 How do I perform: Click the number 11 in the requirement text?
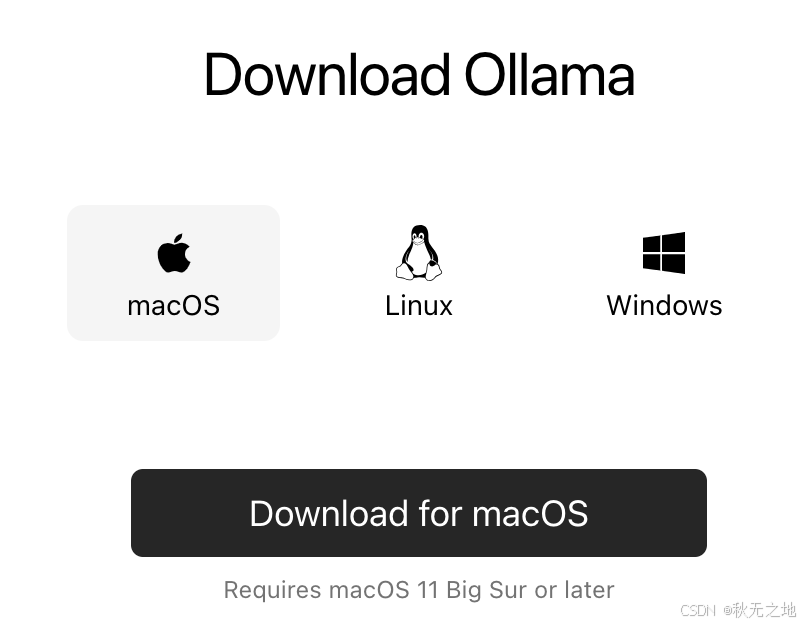point(427,590)
